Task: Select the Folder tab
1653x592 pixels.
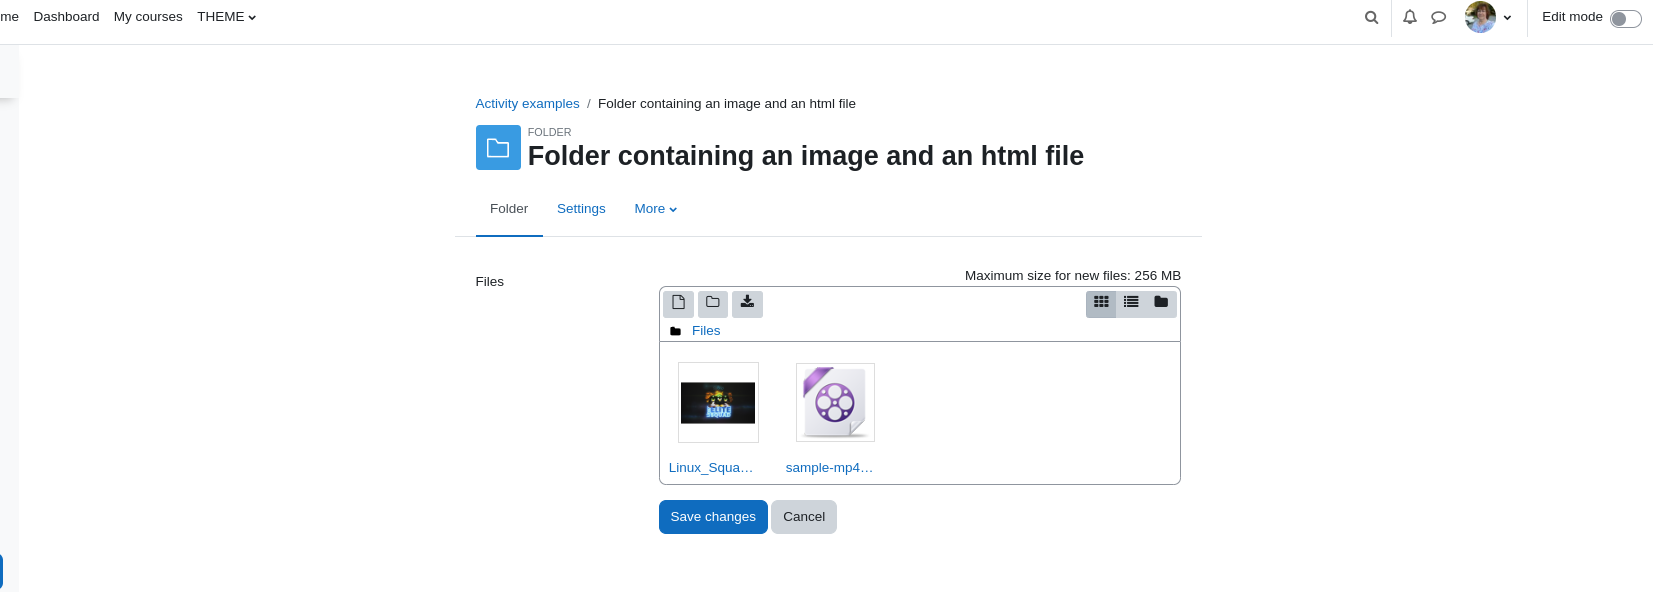Action: [509, 209]
